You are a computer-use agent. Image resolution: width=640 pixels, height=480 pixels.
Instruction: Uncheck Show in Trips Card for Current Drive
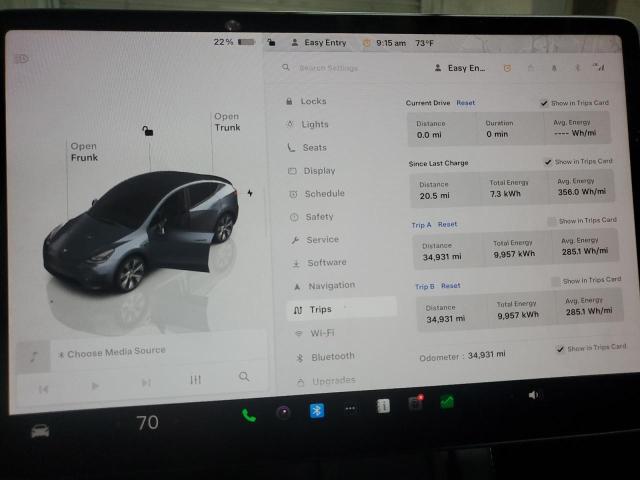point(544,103)
